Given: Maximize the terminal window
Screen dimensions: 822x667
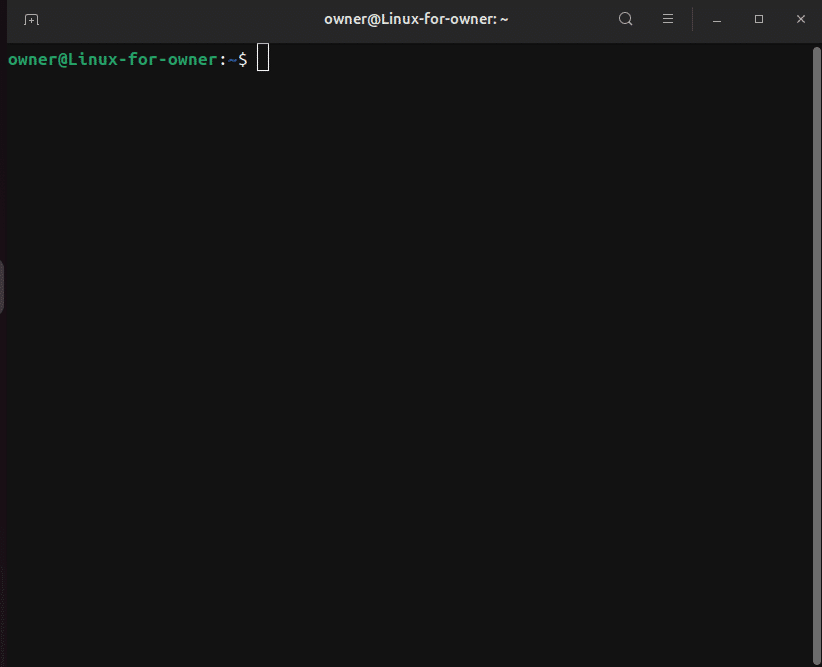Looking at the screenshot, I should (759, 19).
